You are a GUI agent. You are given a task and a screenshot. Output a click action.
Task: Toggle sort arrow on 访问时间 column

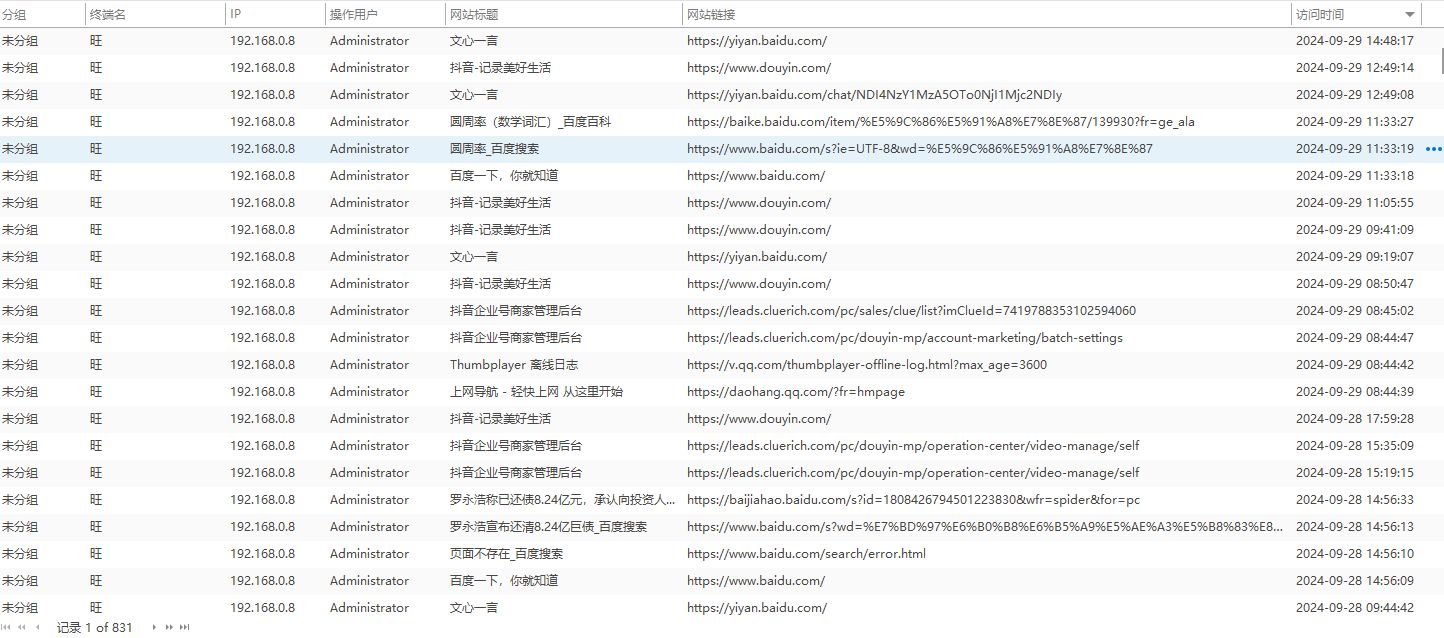click(x=1410, y=14)
